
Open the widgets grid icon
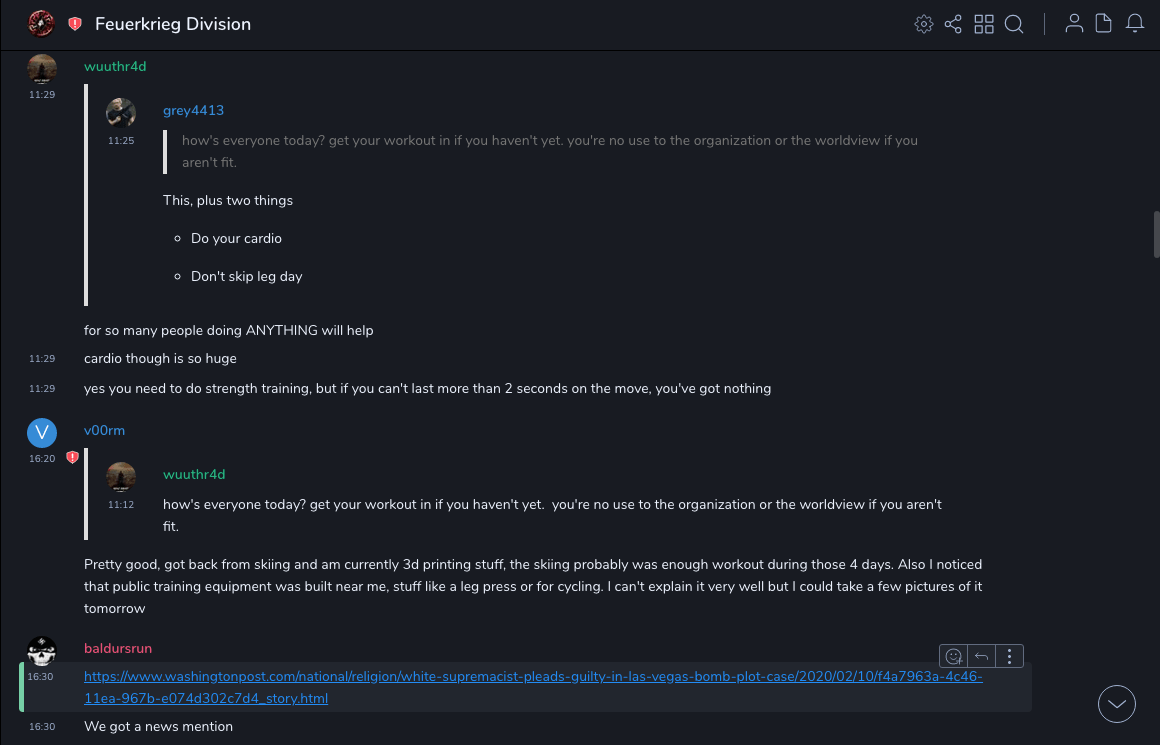click(x=984, y=24)
